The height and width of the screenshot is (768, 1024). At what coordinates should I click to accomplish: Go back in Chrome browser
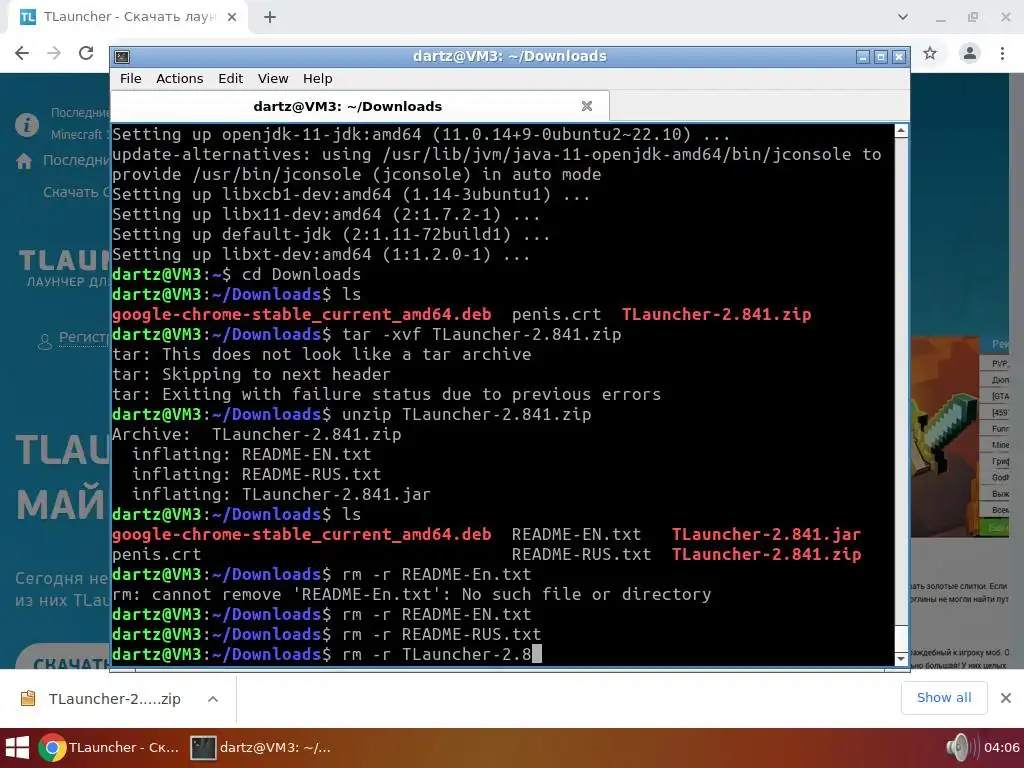pyautogui.click(x=22, y=53)
